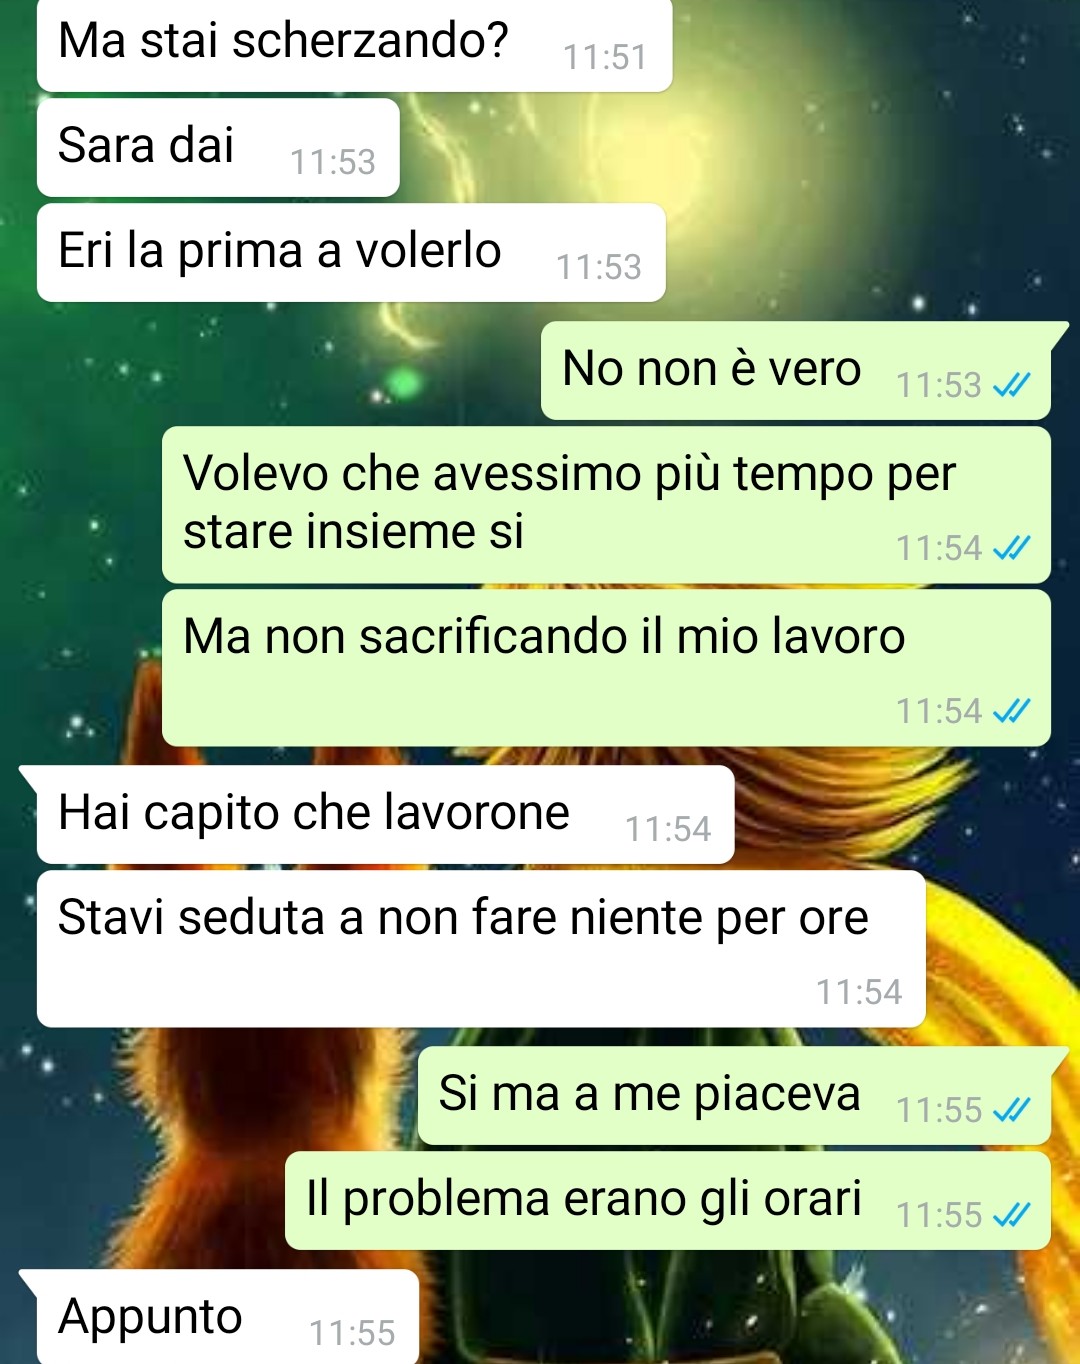The height and width of the screenshot is (1364, 1080).
Task: Tap the read-receipt ticks on 'No non è vero'
Action: (1011, 385)
